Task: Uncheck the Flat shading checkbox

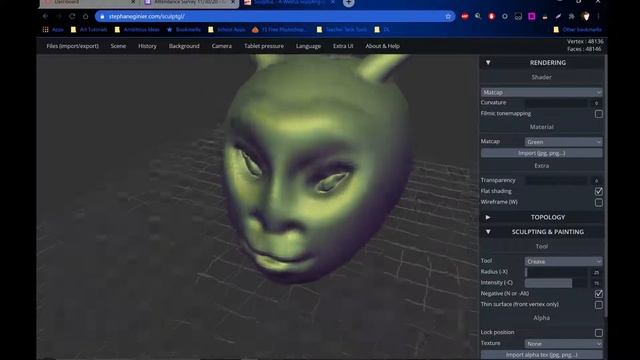Action: click(x=598, y=191)
